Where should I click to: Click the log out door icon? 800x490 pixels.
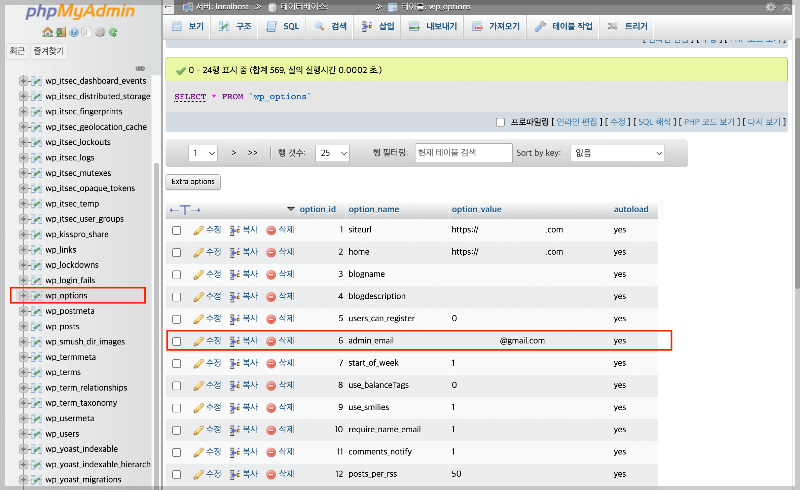61,32
